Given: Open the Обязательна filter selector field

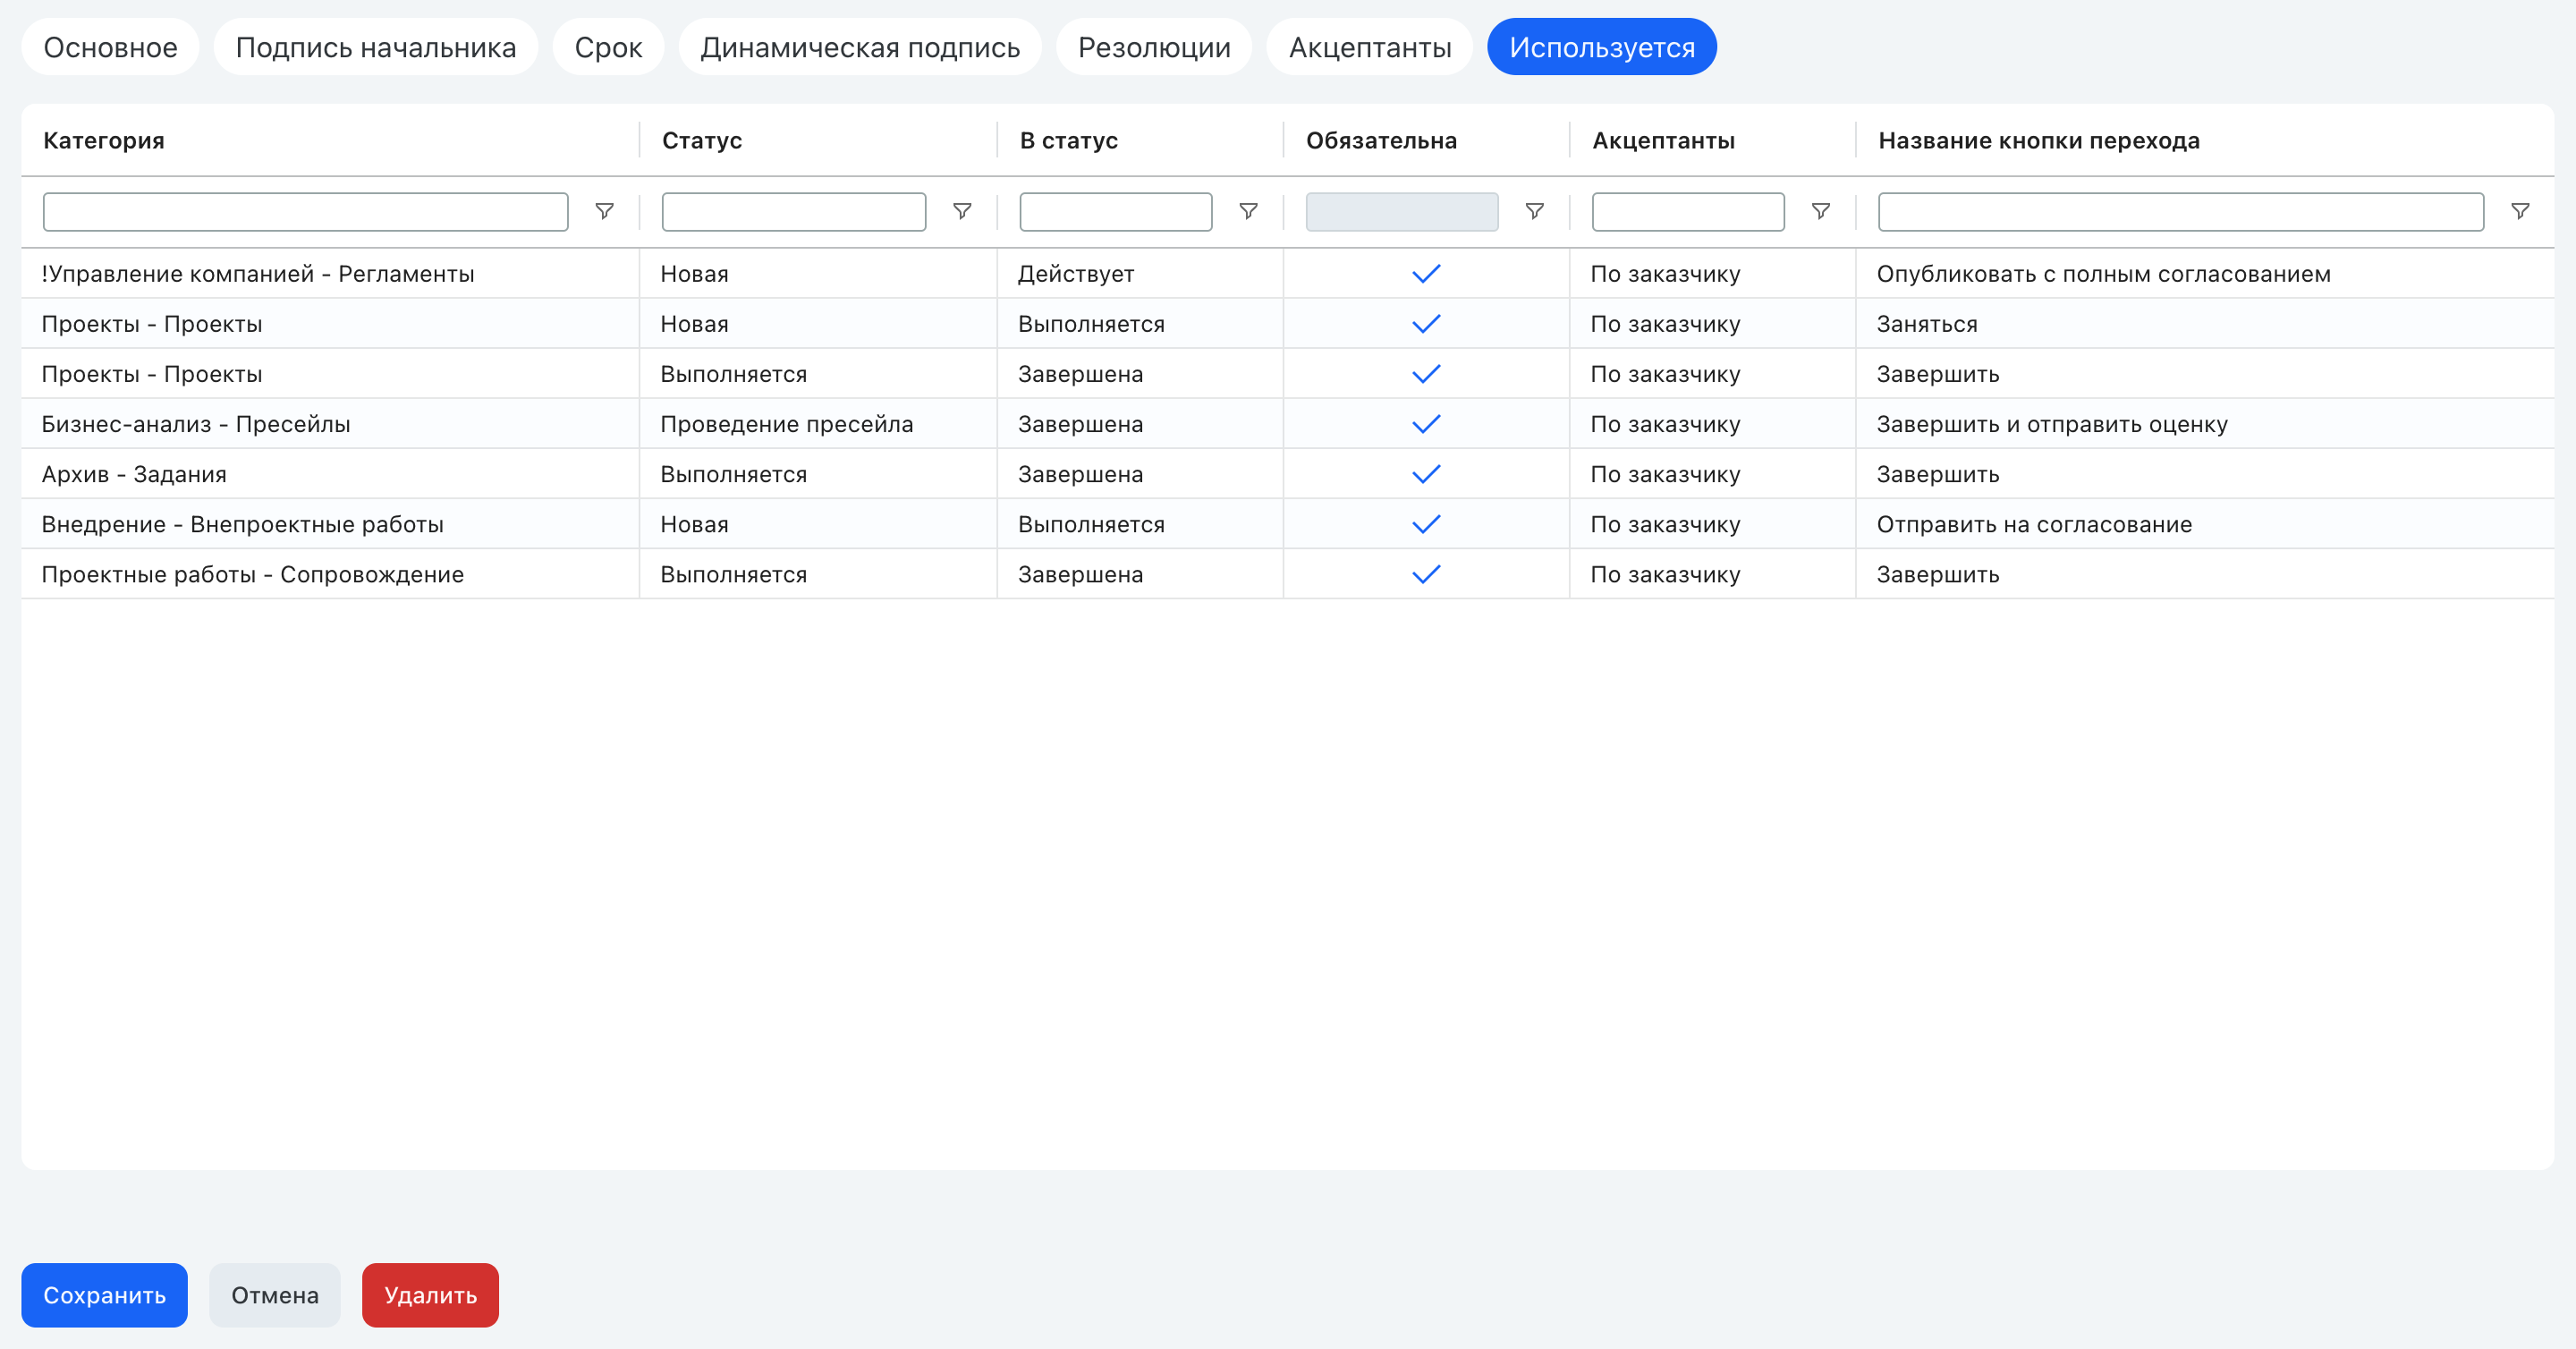Looking at the screenshot, I should click(x=1401, y=211).
